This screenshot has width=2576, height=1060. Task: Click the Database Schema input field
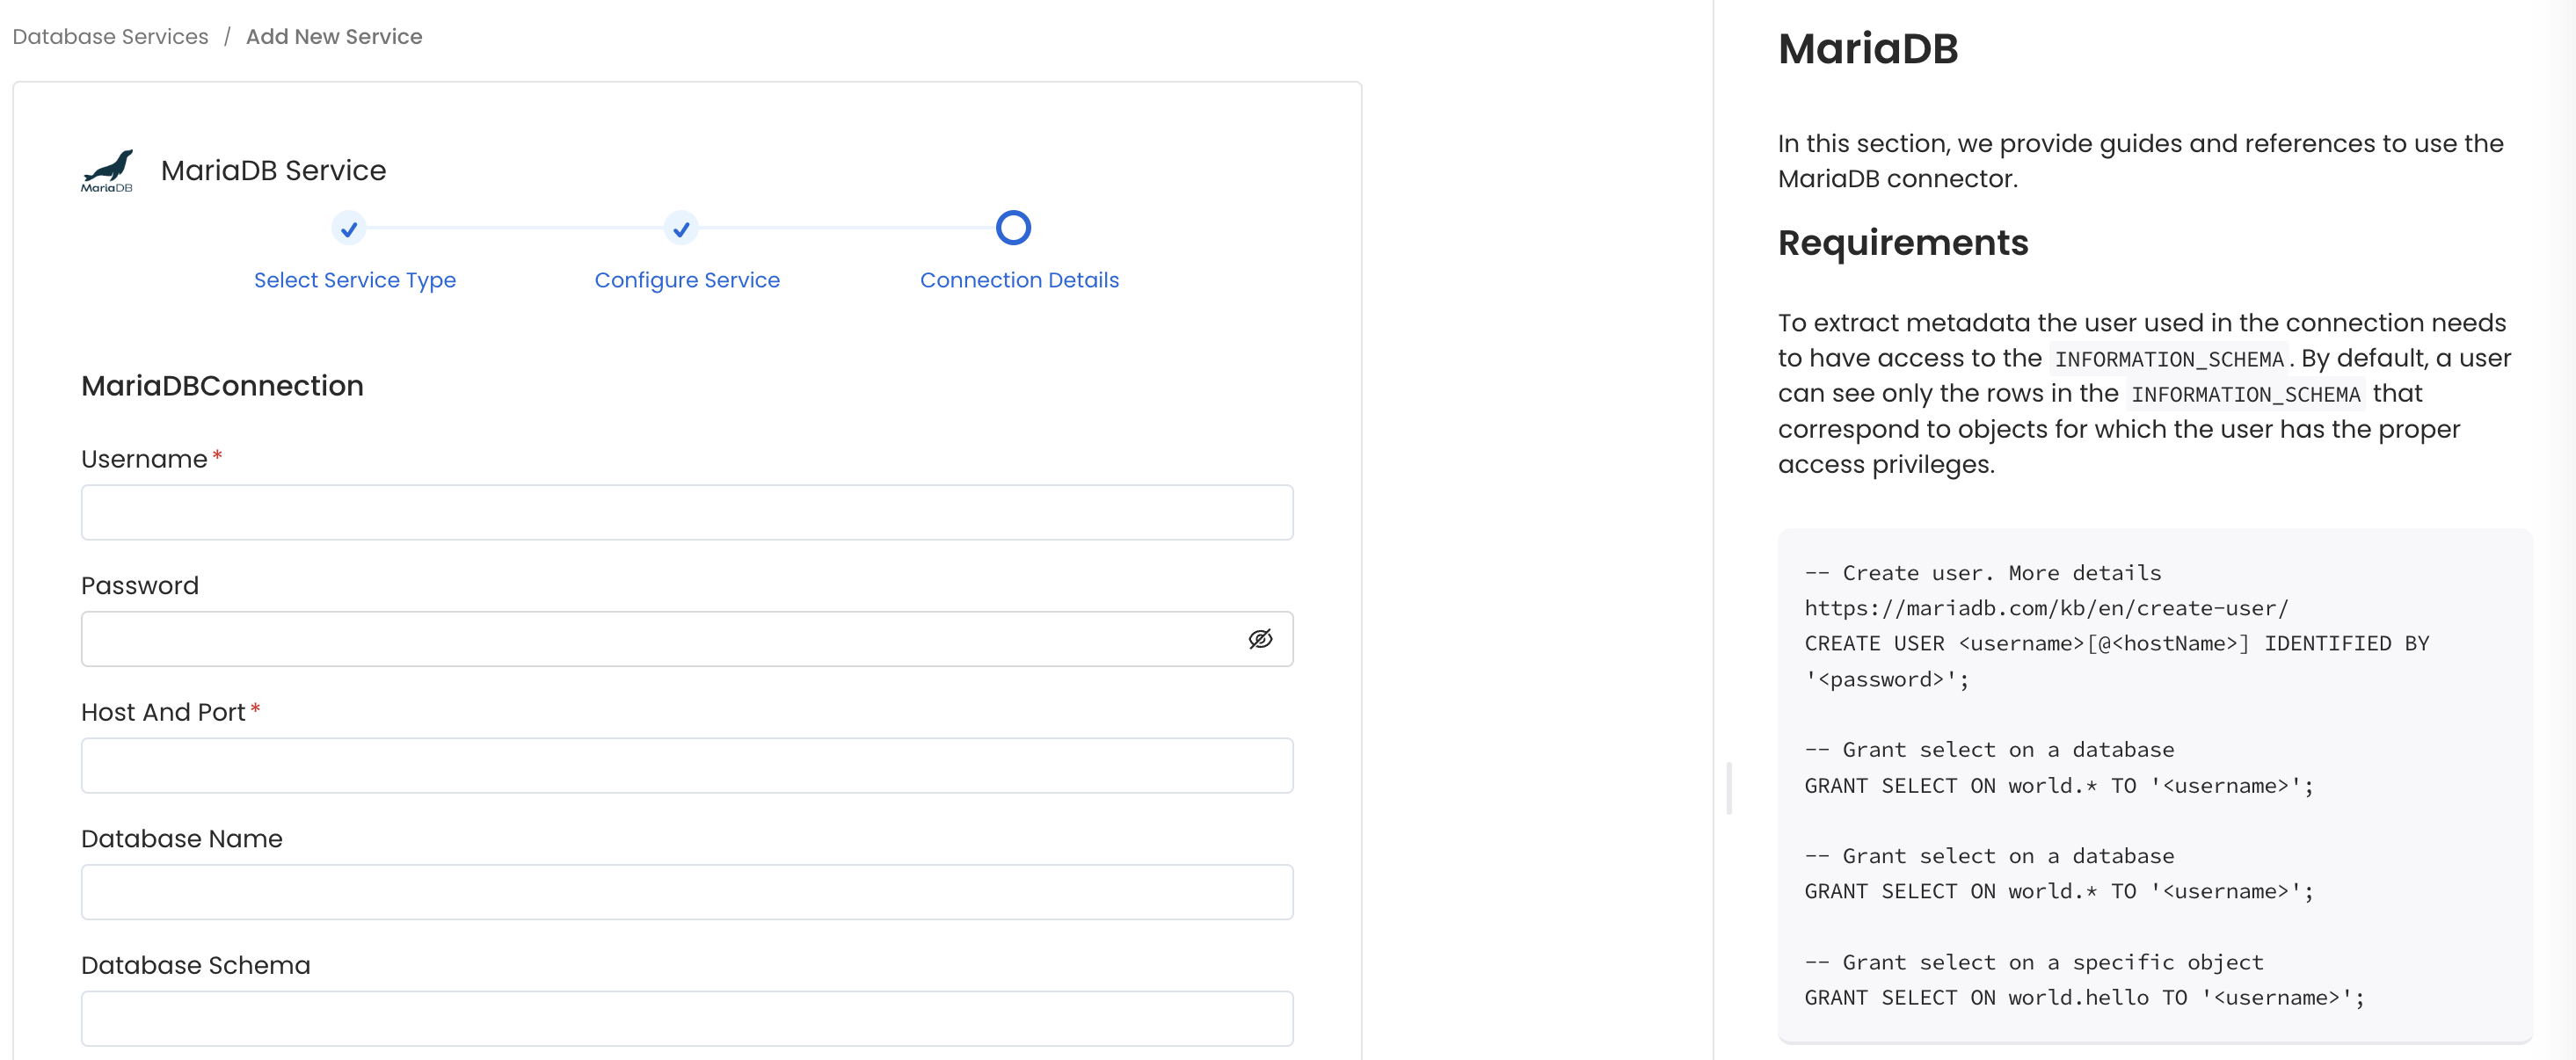[687, 1018]
